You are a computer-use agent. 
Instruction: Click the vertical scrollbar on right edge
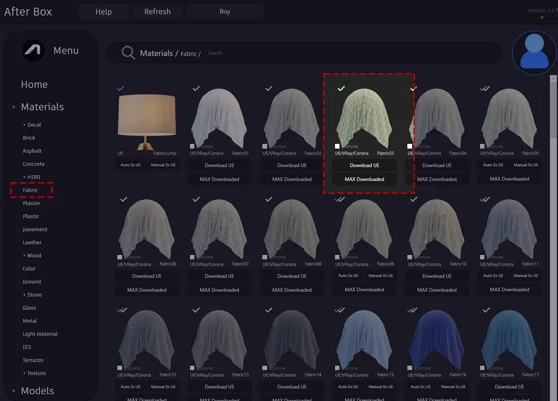pyautogui.click(x=553, y=107)
